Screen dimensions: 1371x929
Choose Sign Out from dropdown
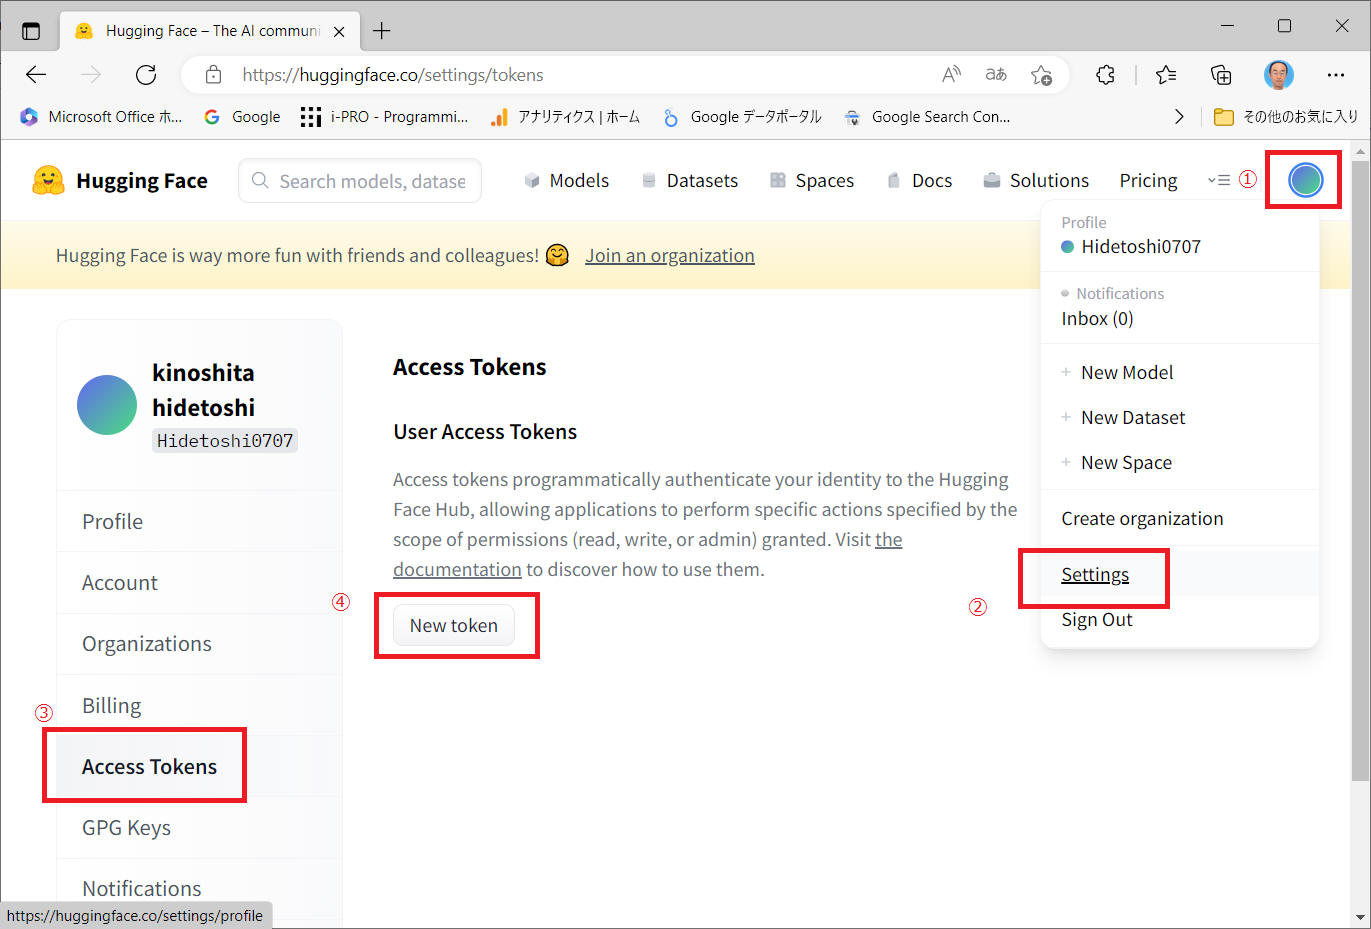pos(1180,619)
